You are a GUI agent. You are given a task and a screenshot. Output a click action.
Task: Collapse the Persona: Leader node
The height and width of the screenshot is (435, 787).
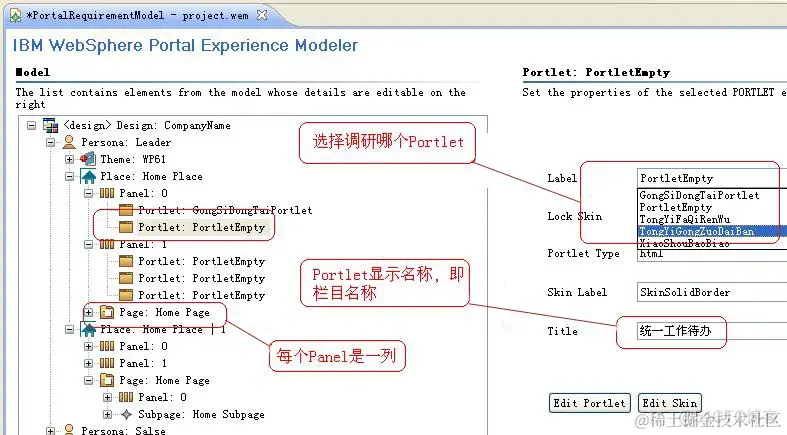[50, 142]
